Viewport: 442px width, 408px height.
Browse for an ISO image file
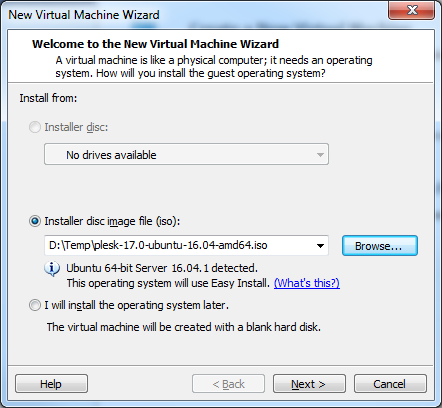tap(379, 246)
